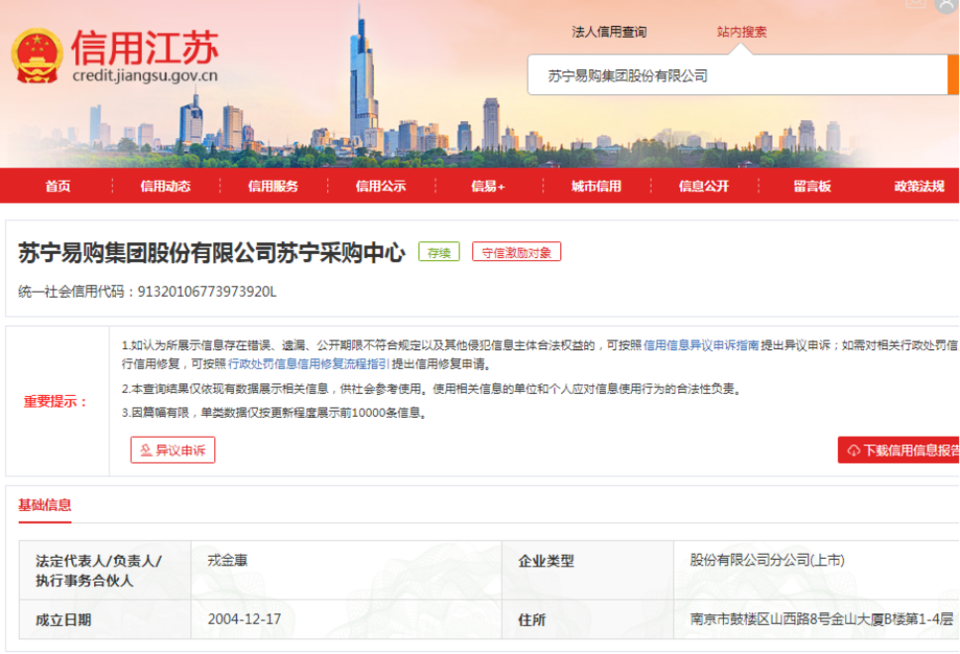Open the 信用信息异议申诉指南 link
The width and height of the screenshot is (960, 654).
(x=701, y=345)
